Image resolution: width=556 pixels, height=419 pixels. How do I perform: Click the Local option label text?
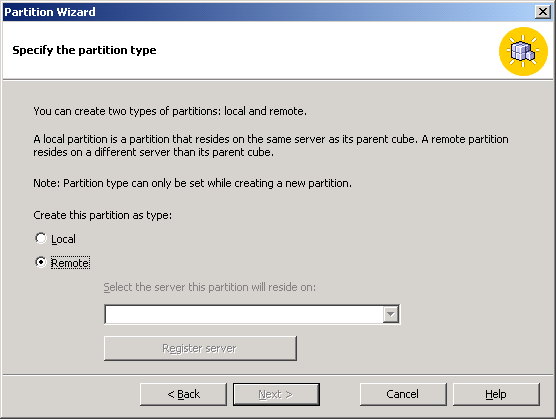click(x=63, y=239)
